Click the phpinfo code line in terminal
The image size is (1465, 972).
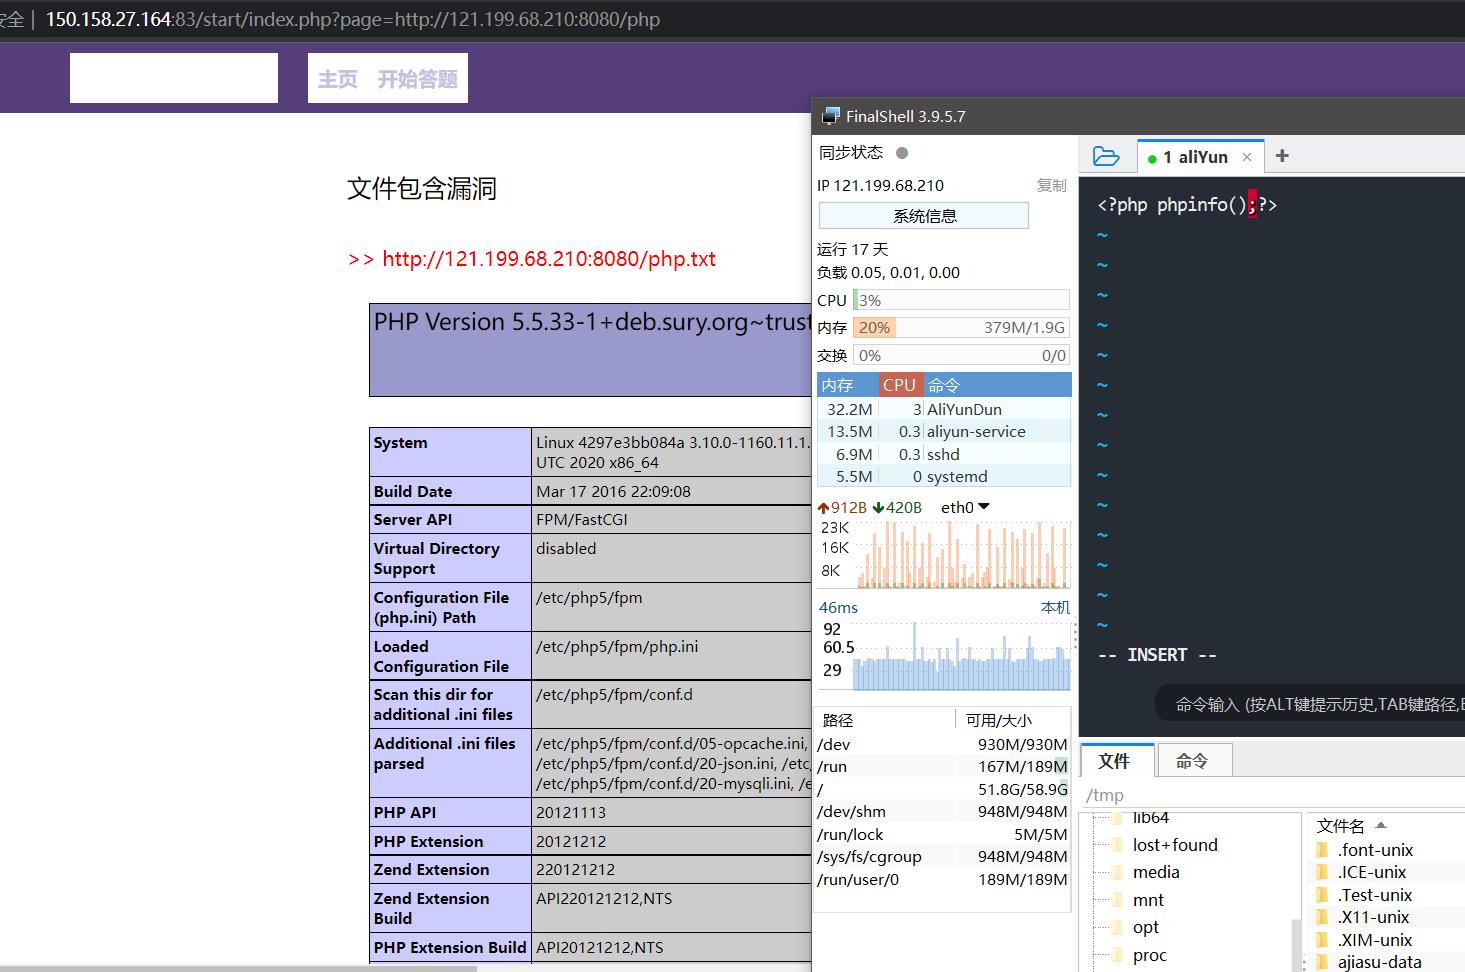pos(1187,205)
